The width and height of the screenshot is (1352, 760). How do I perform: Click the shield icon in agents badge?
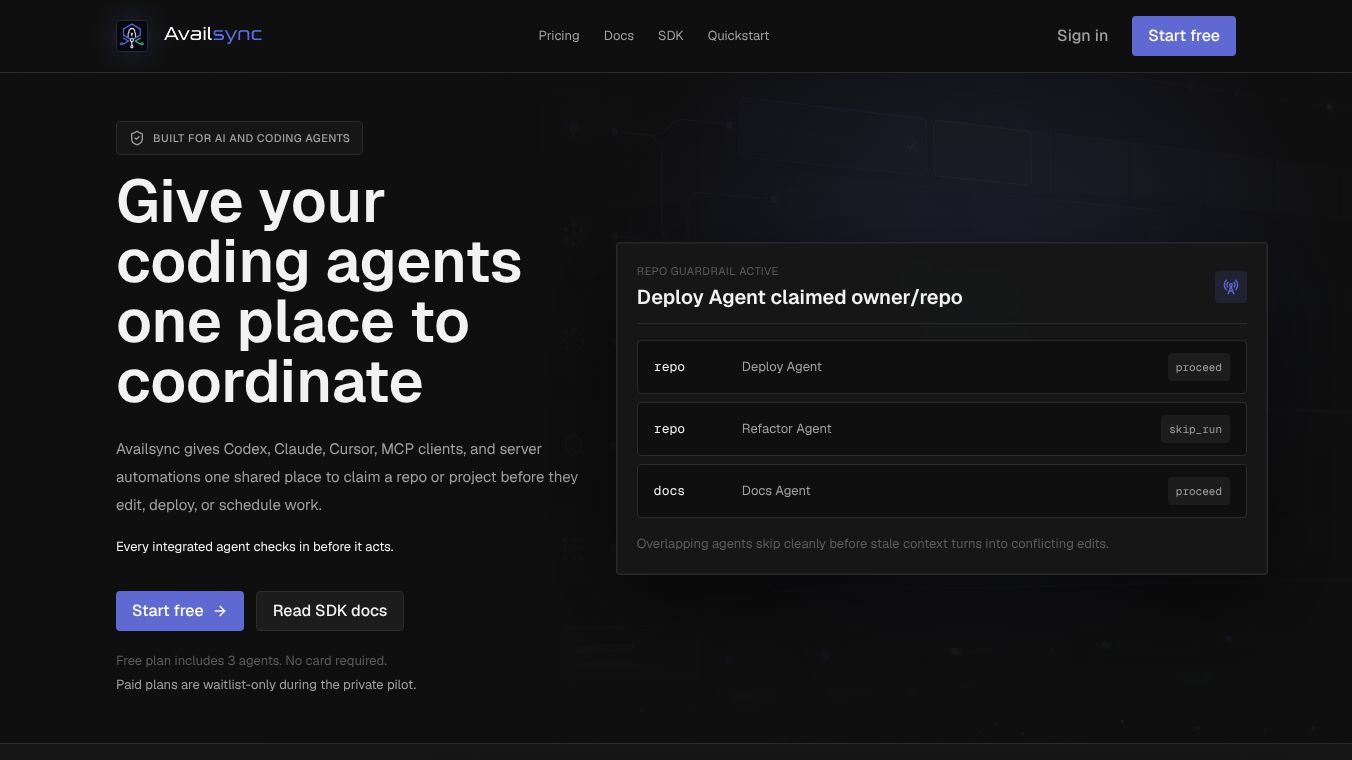137,138
